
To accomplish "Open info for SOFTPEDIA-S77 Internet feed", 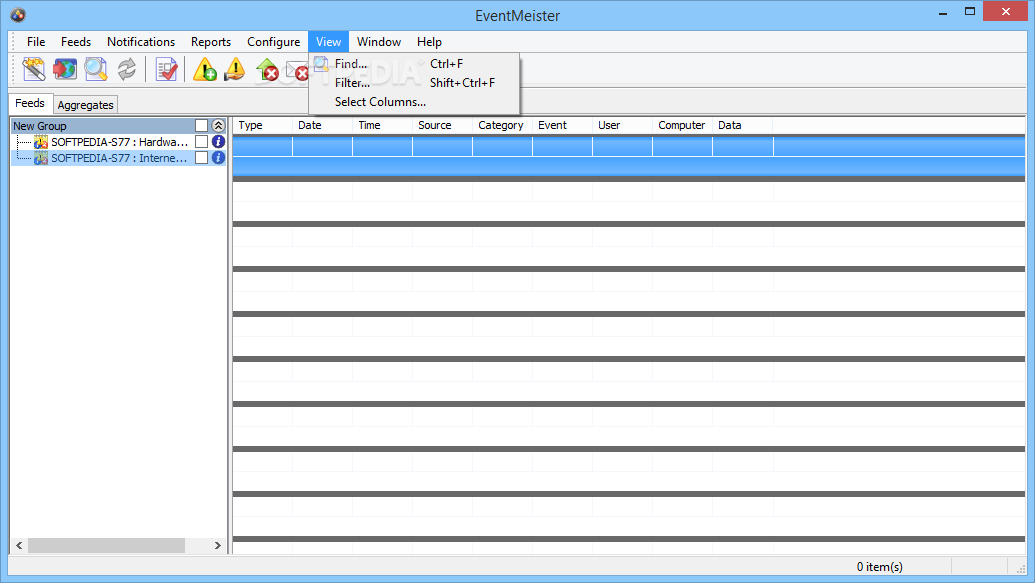I will [x=218, y=157].
